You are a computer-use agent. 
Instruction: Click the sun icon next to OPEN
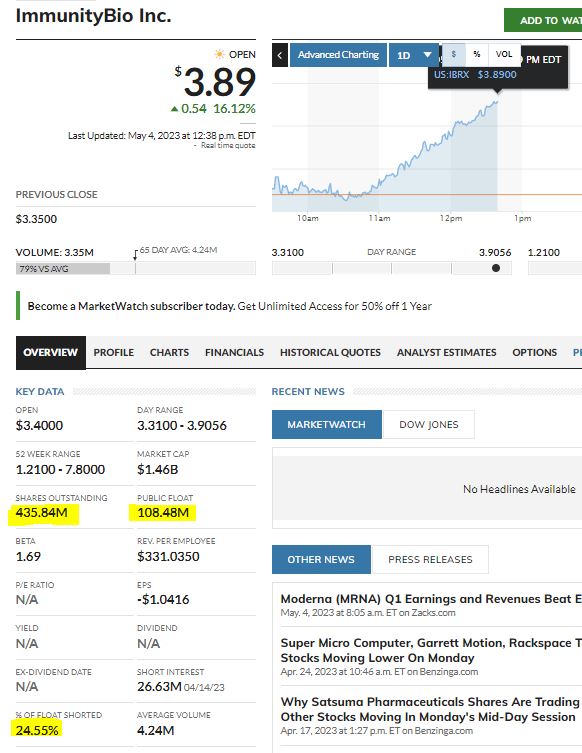pos(219,54)
